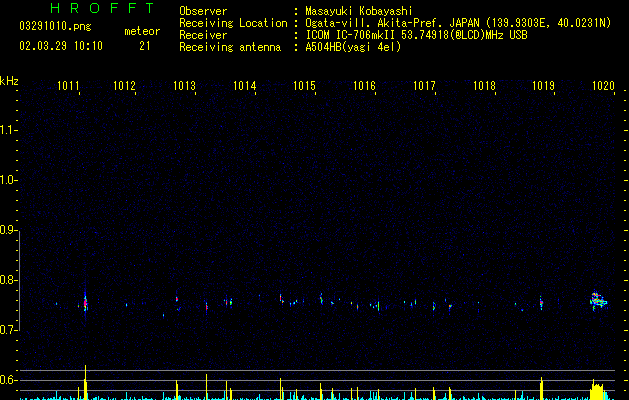Click the 0.8 kHz frequency label

[8, 280]
